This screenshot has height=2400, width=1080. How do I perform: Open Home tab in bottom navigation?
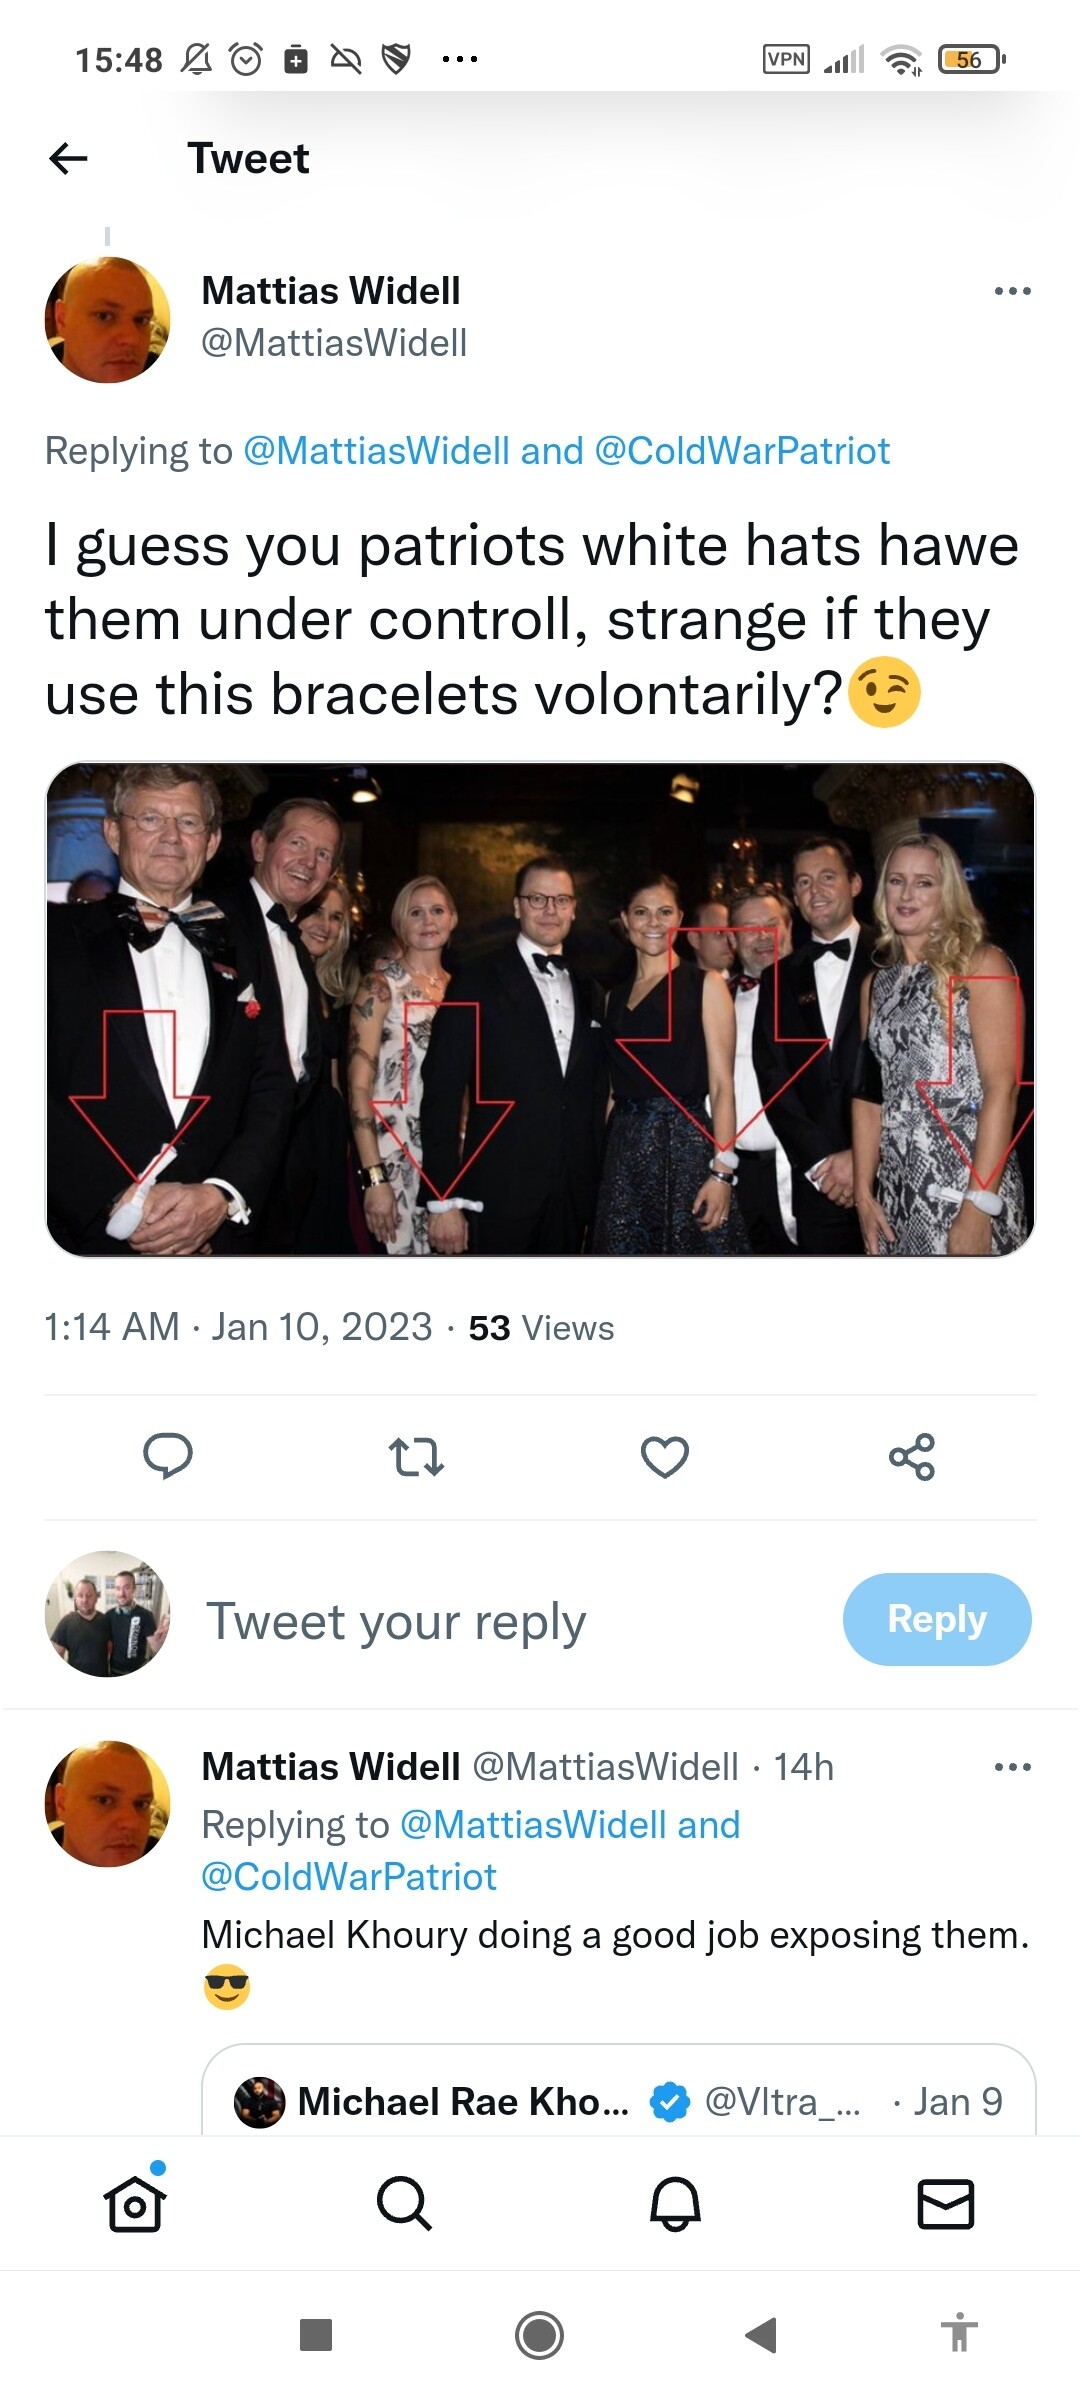135,2204
